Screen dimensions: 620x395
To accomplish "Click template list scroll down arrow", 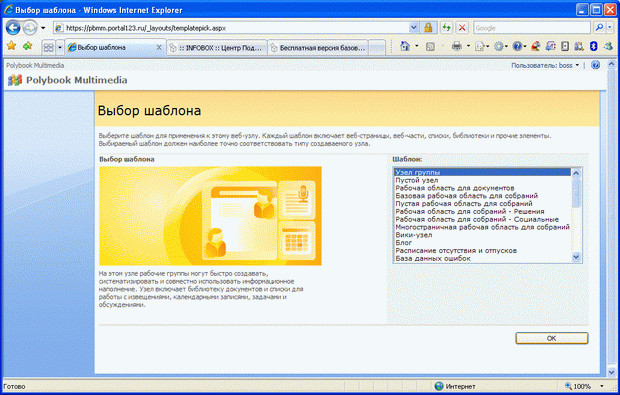I will pyautogui.click(x=576, y=257).
